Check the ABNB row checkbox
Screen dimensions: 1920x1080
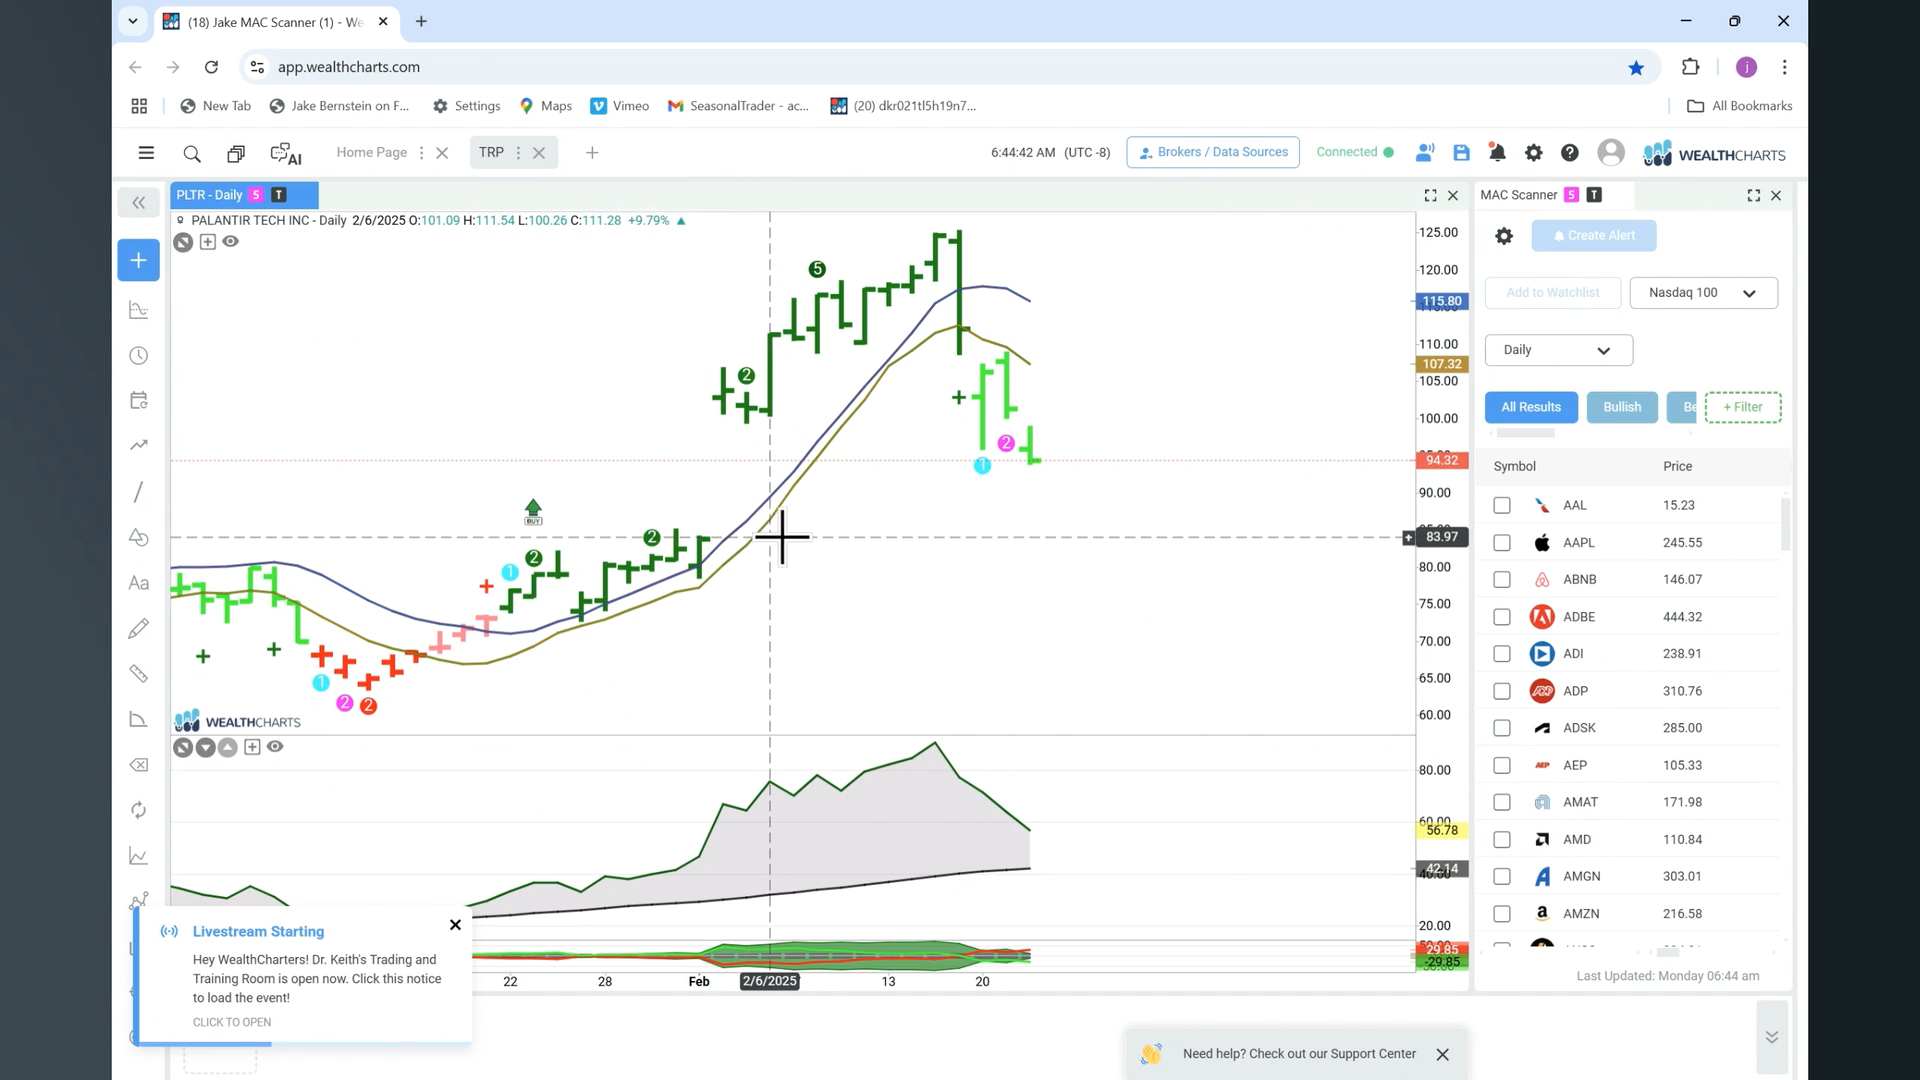(1502, 580)
